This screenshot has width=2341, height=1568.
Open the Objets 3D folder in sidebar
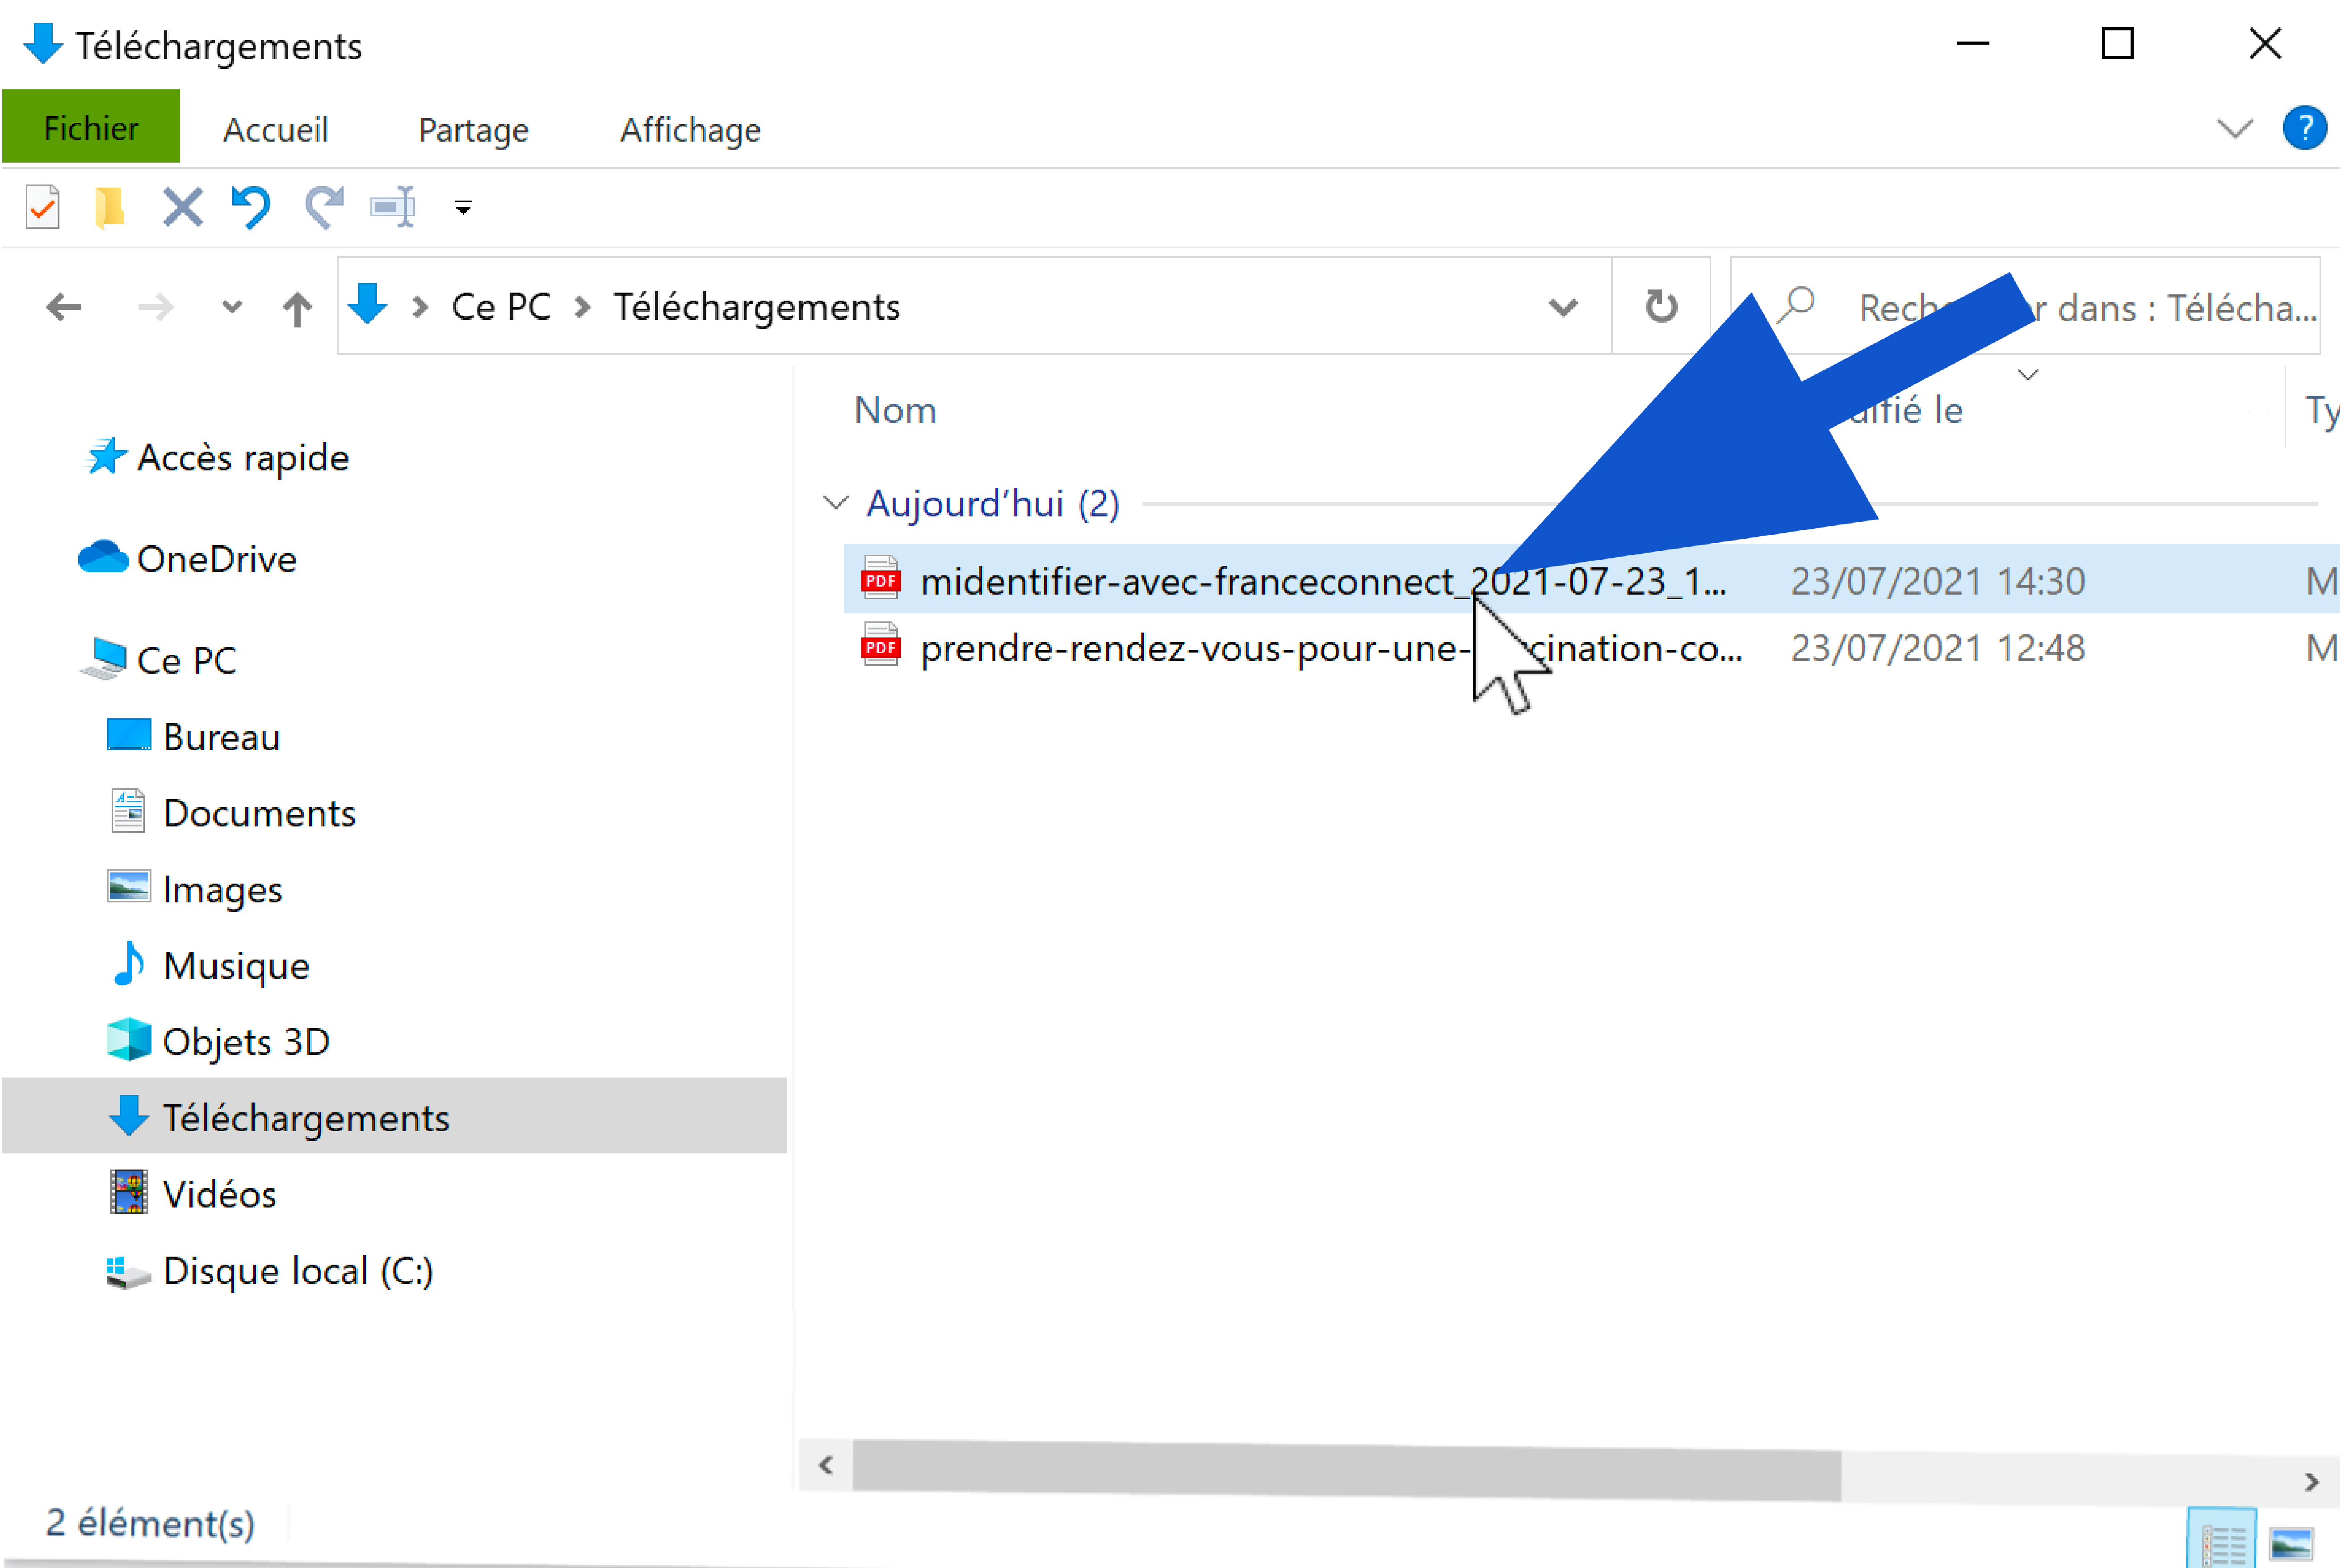tap(219, 1041)
